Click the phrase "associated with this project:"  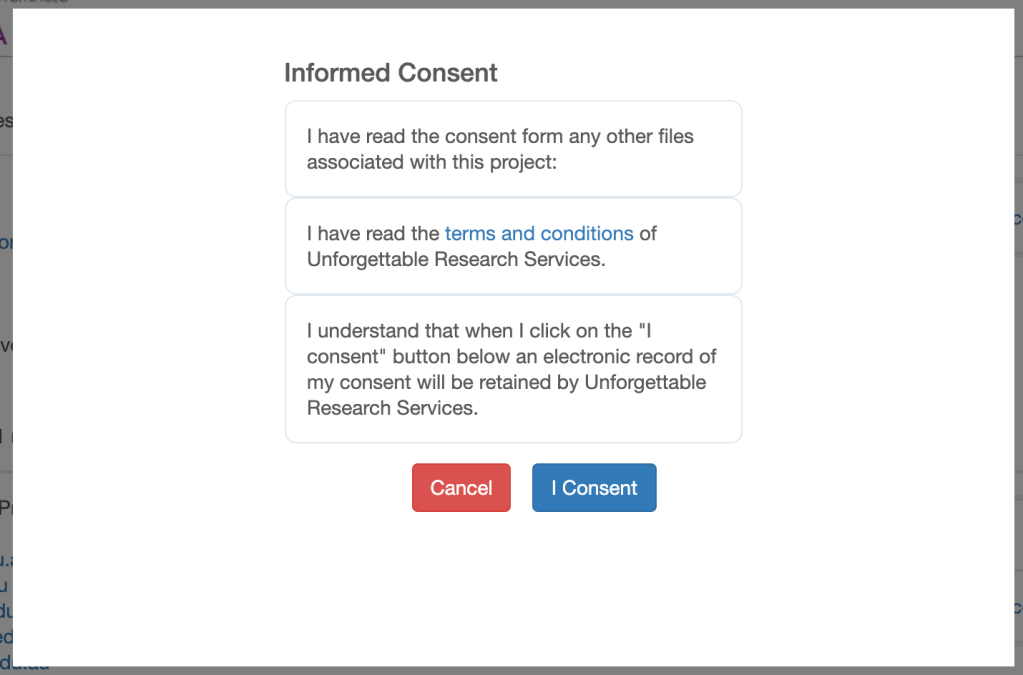coord(432,162)
